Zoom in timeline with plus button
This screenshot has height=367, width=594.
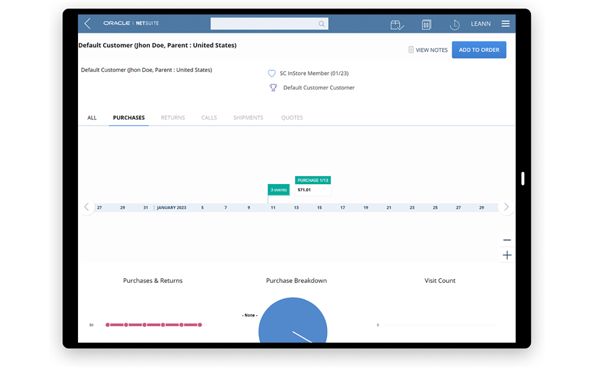507,255
